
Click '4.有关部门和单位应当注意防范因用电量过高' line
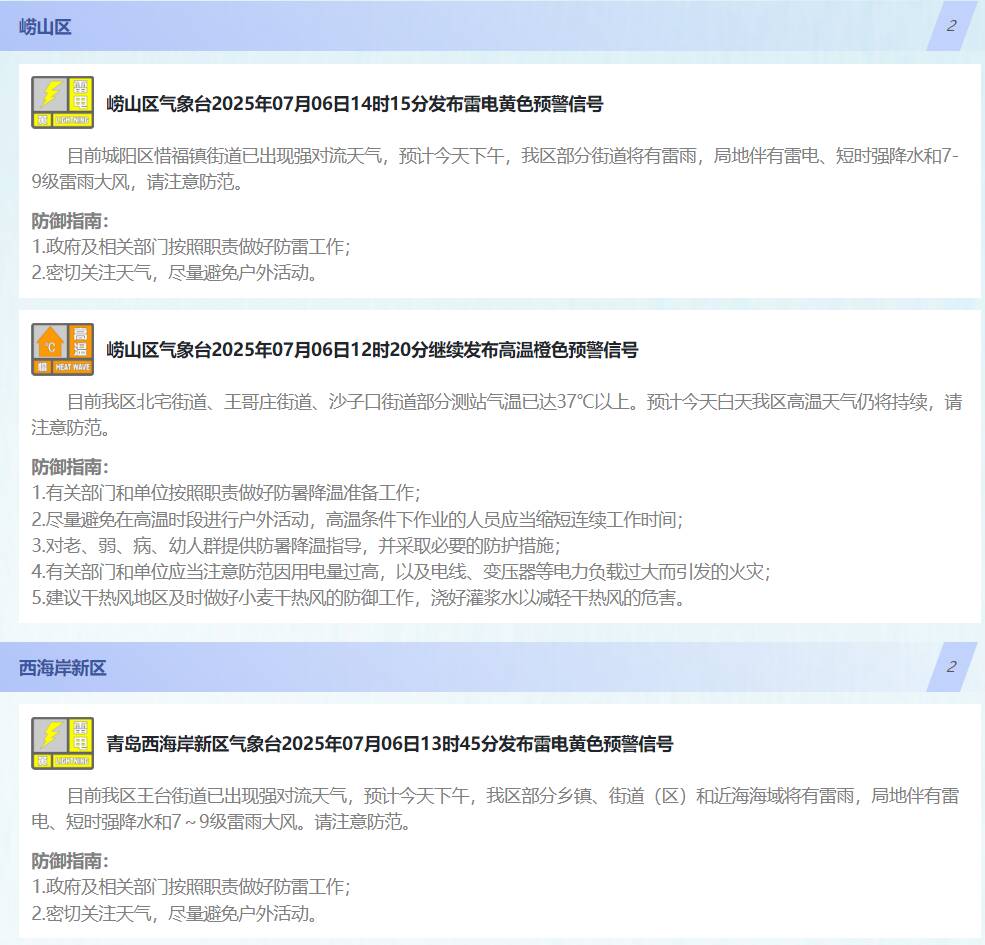coord(401,572)
